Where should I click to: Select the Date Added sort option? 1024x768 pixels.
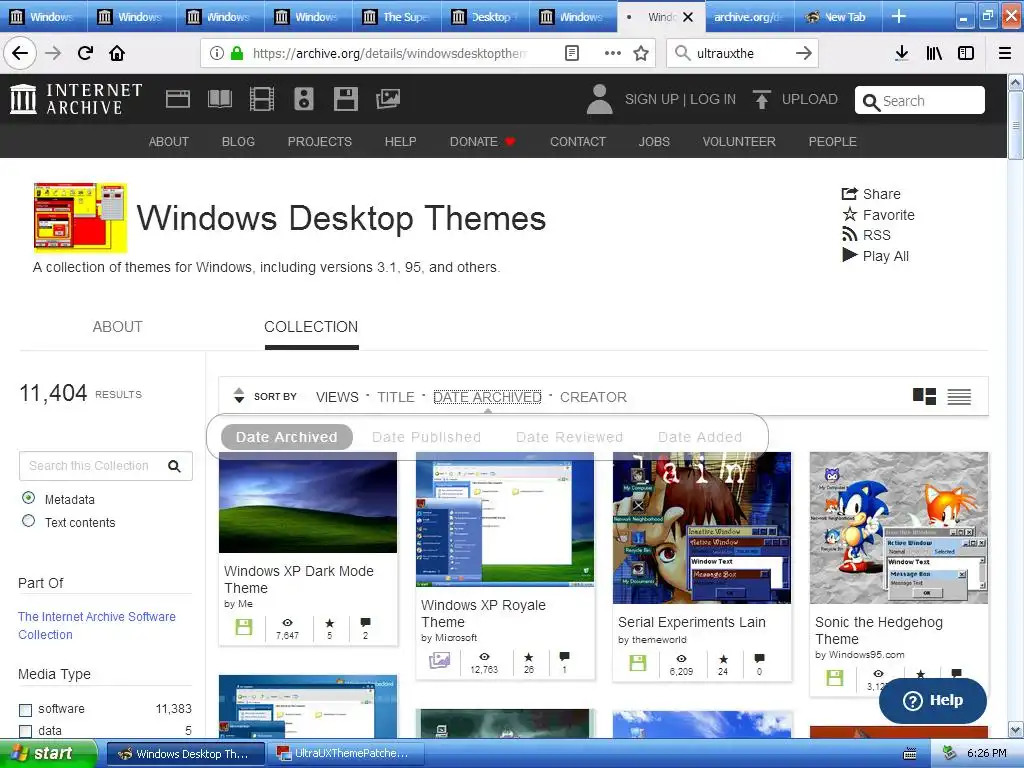tap(700, 437)
